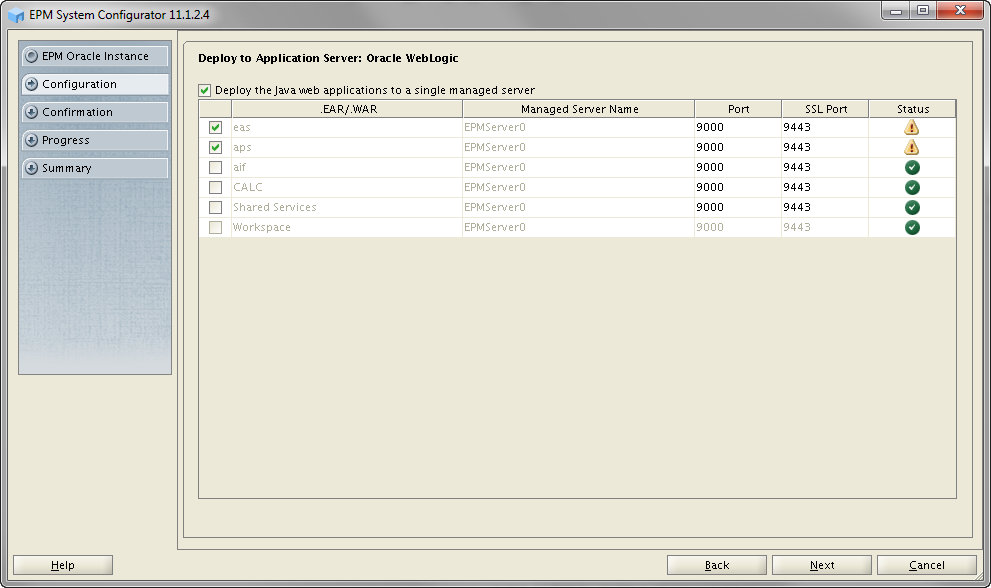Go to the Summary step label

coord(66,168)
